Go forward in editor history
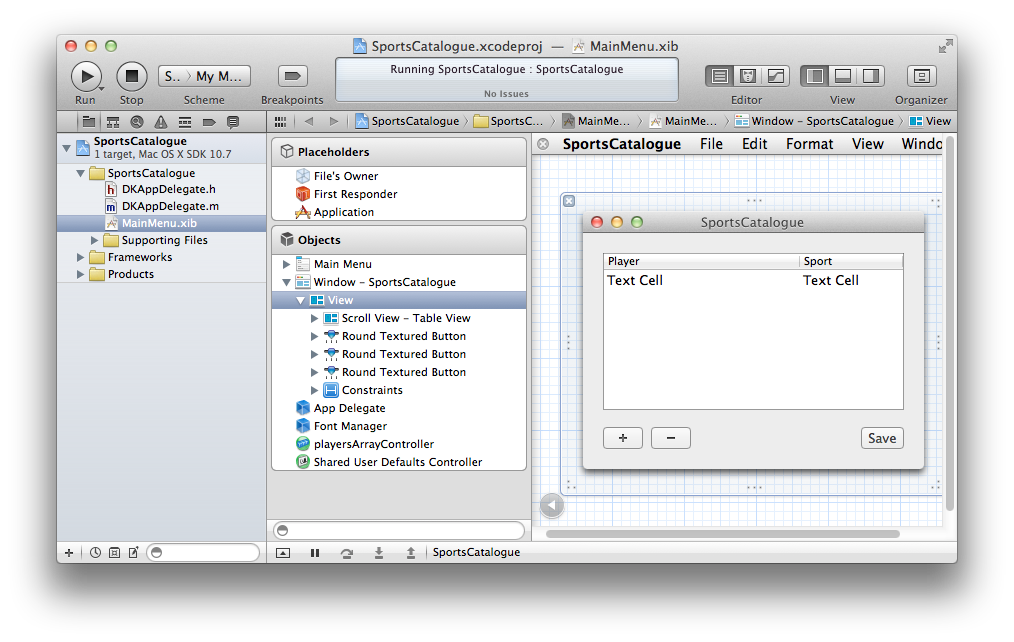1014x642 pixels. pos(334,122)
